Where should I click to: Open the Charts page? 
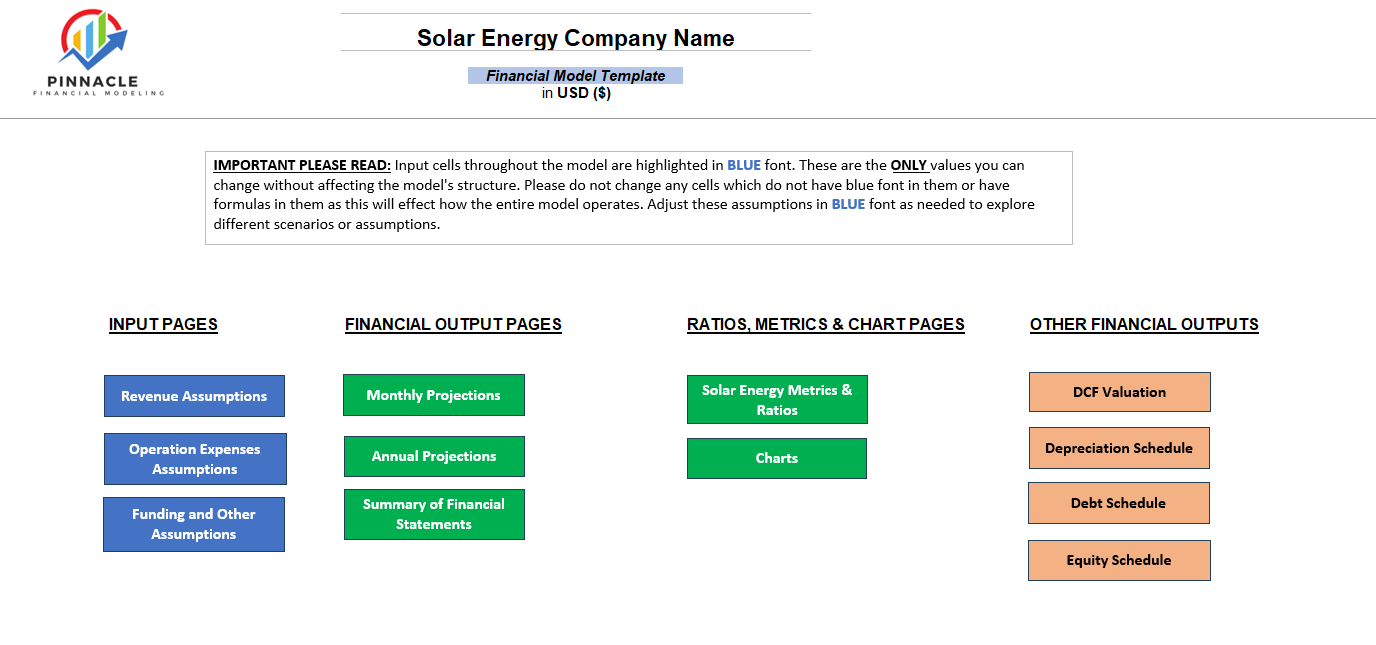coord(777,458)
